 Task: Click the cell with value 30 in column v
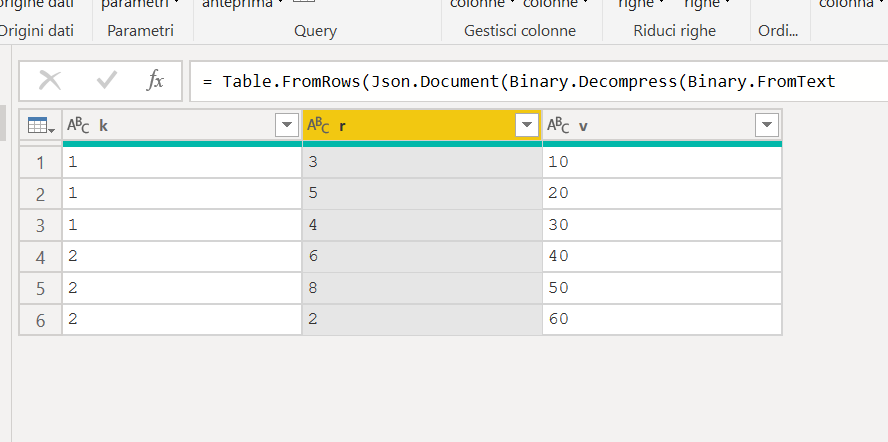[662, 226]
